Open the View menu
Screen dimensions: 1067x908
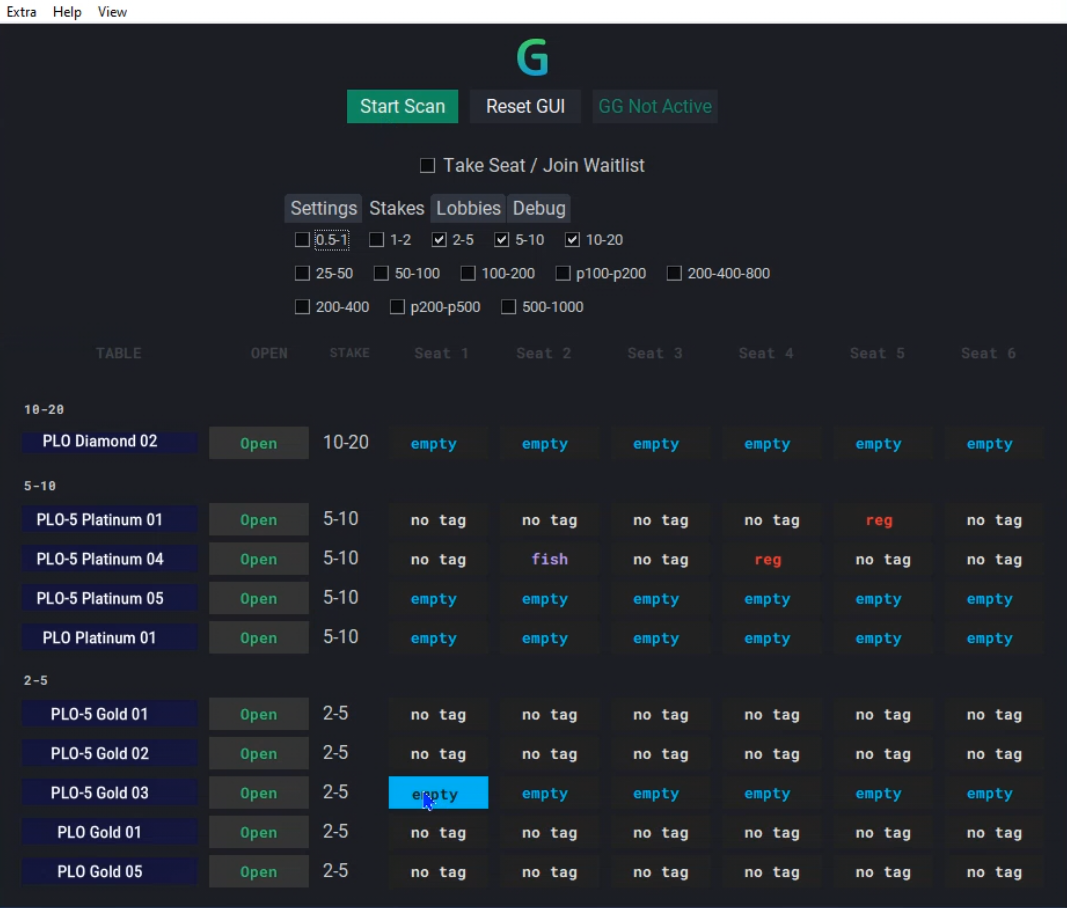coord(112,11)
